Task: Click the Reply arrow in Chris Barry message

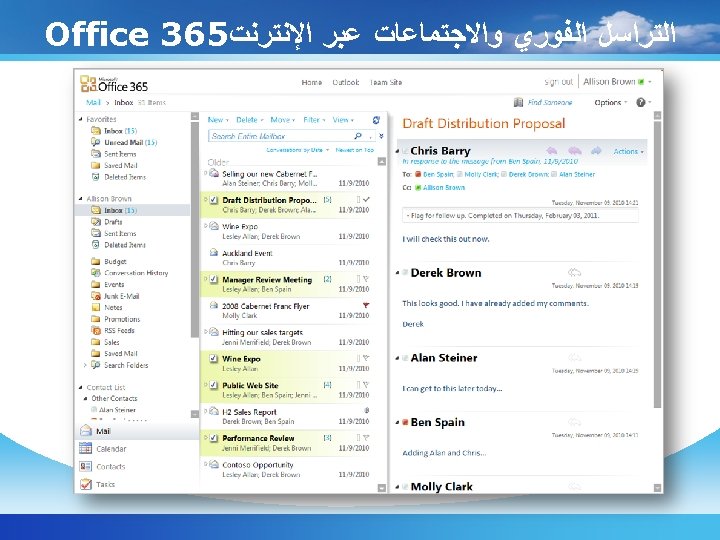Action: (x=551, y=151)
